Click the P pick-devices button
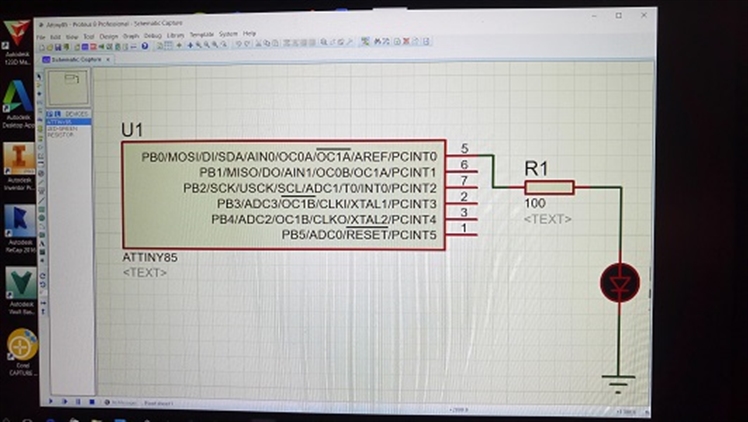The height and width of the screenshot is (422, 748). (x=49, y=113)
